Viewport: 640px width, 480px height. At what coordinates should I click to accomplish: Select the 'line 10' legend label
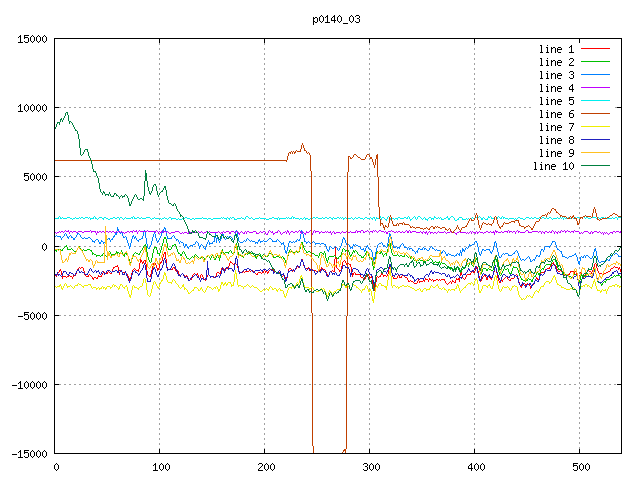click(553, 166)
